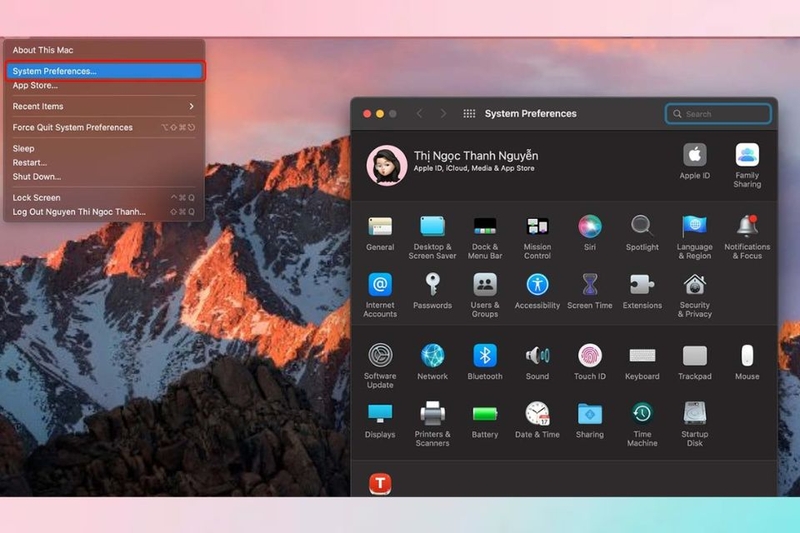Expand the Recent Items submenu
Viewport: 800px width, 533px height.
pos(104,106)
